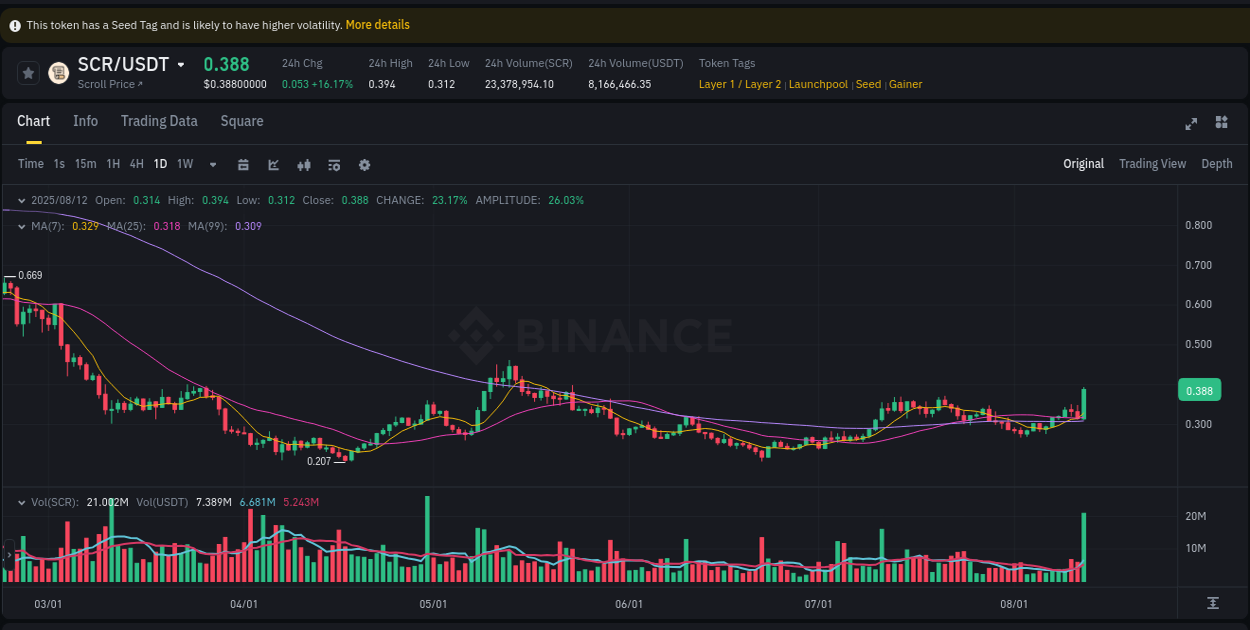Collapse the Vol(SCR) volume panel
1250x630 pixels.
[22, 501]
